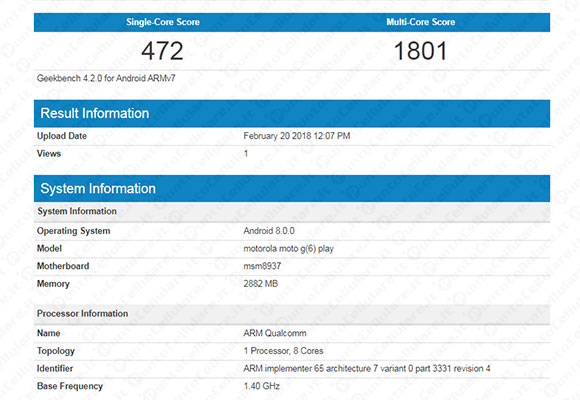The height and width of the screenshot is (400, 580).
Task: Select the single-core score value 472
Action: coord(162,51)
